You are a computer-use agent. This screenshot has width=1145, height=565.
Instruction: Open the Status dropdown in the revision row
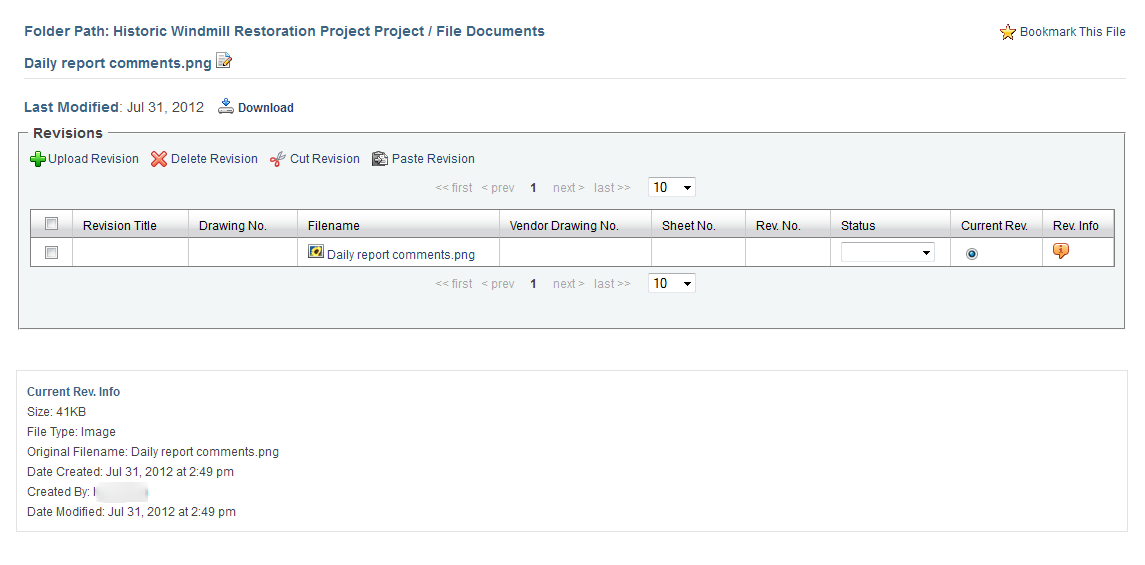pos(888,253)
